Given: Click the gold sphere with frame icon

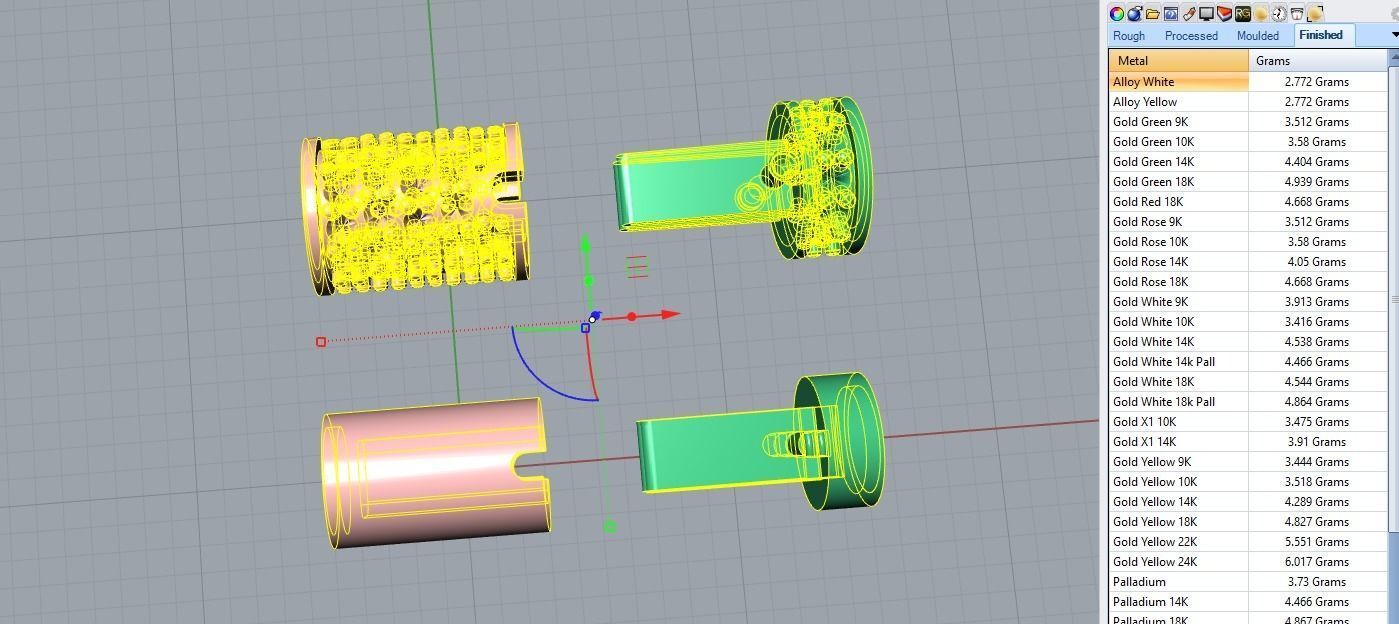Looking at the screenshot, I should (1314, 13).
